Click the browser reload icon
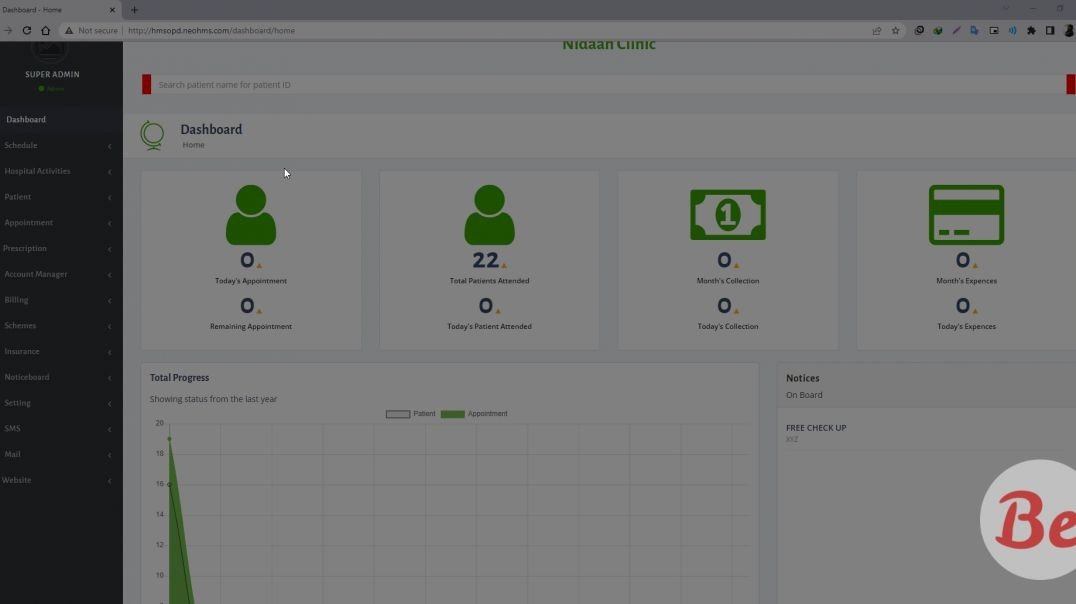 coord(27,30)
